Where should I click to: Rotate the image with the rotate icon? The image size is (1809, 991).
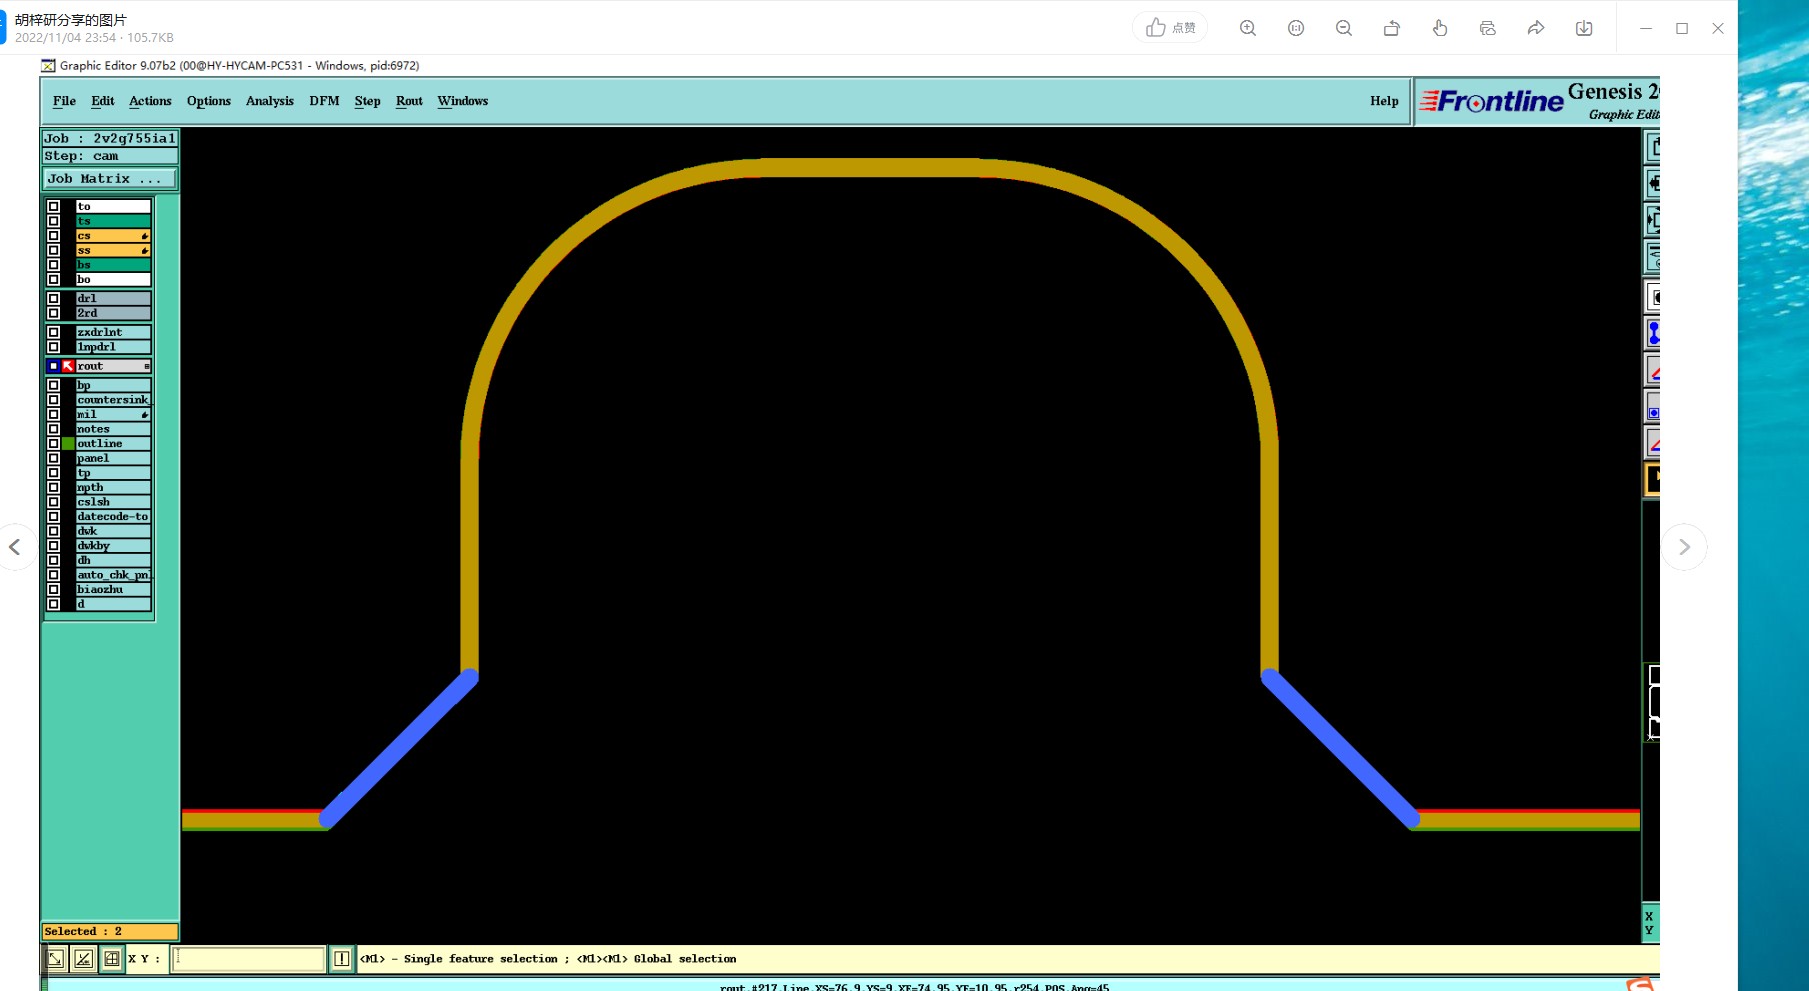coord(1392,28)
